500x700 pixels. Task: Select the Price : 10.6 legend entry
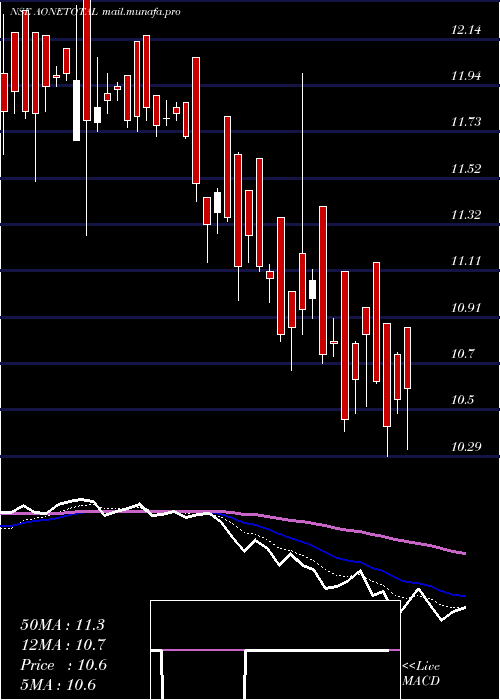63,665
